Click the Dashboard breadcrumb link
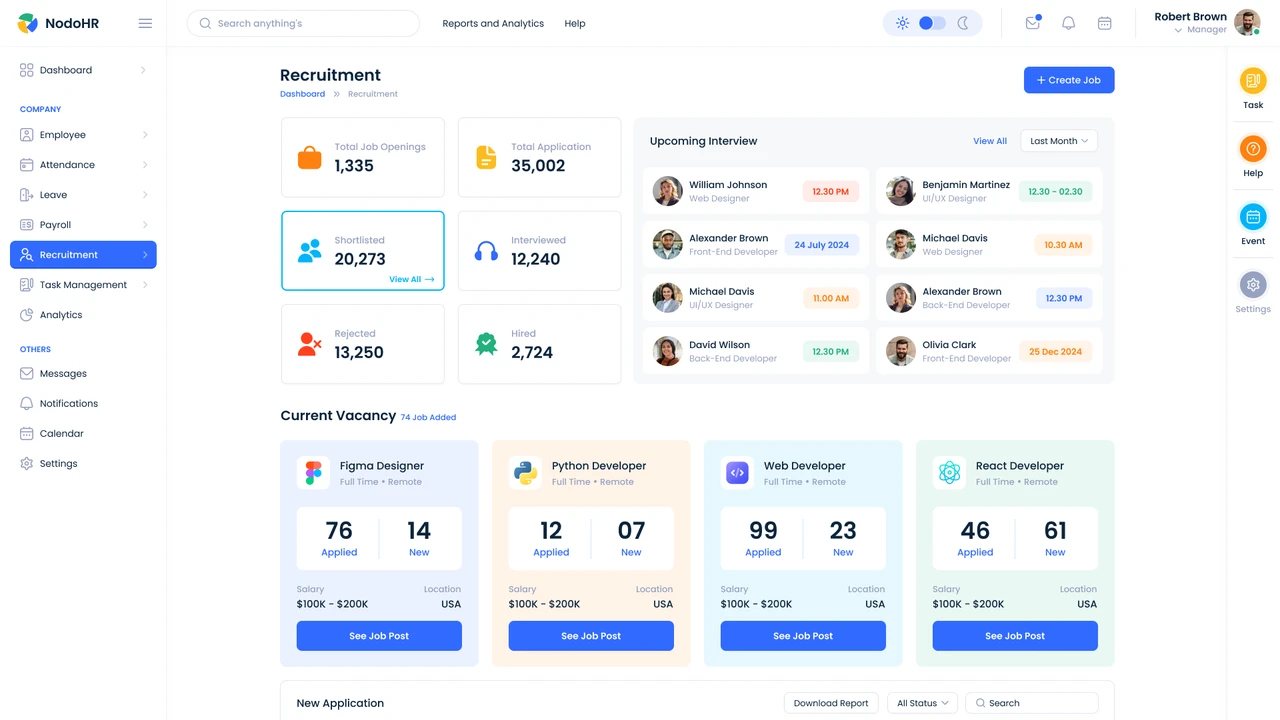 [x=302, y=94]
